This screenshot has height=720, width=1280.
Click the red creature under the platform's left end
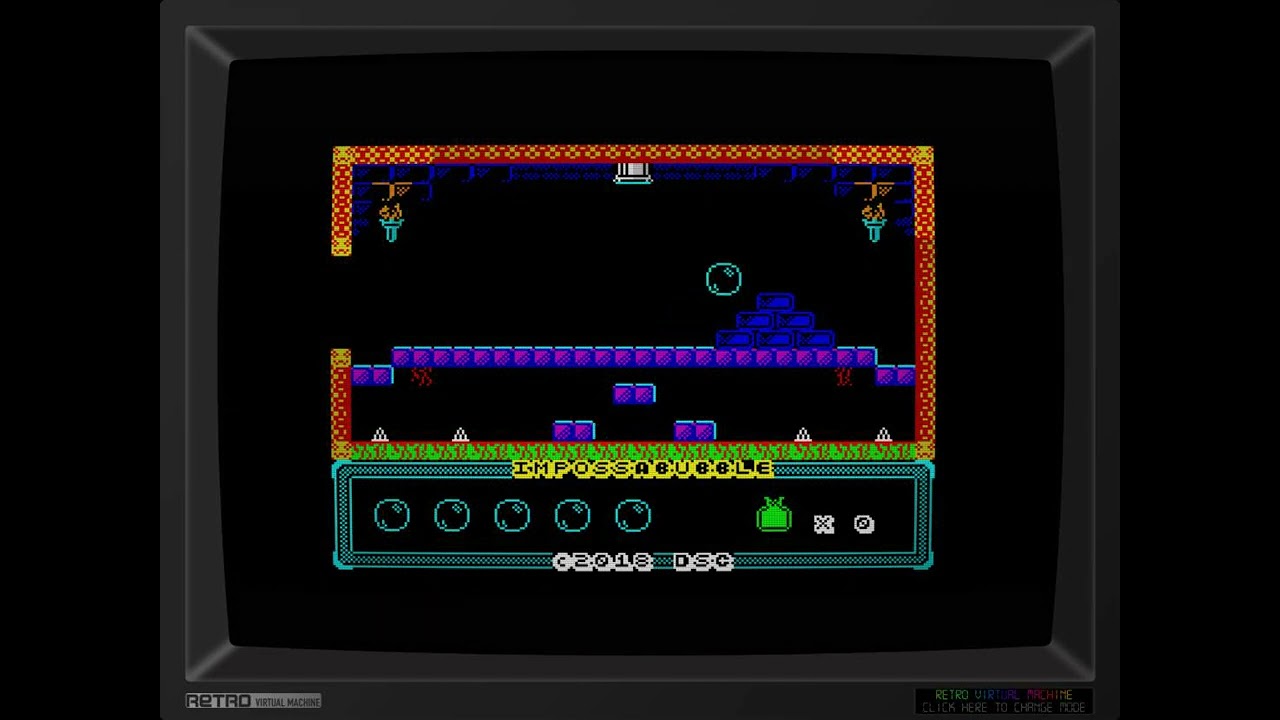(422, 376)
